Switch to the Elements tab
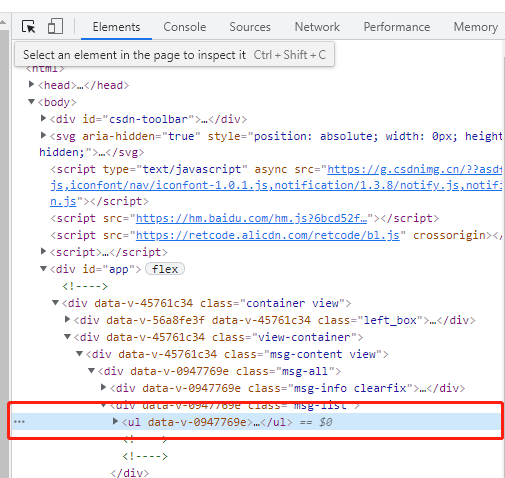The image size is (505, 478). pos(116,27)
